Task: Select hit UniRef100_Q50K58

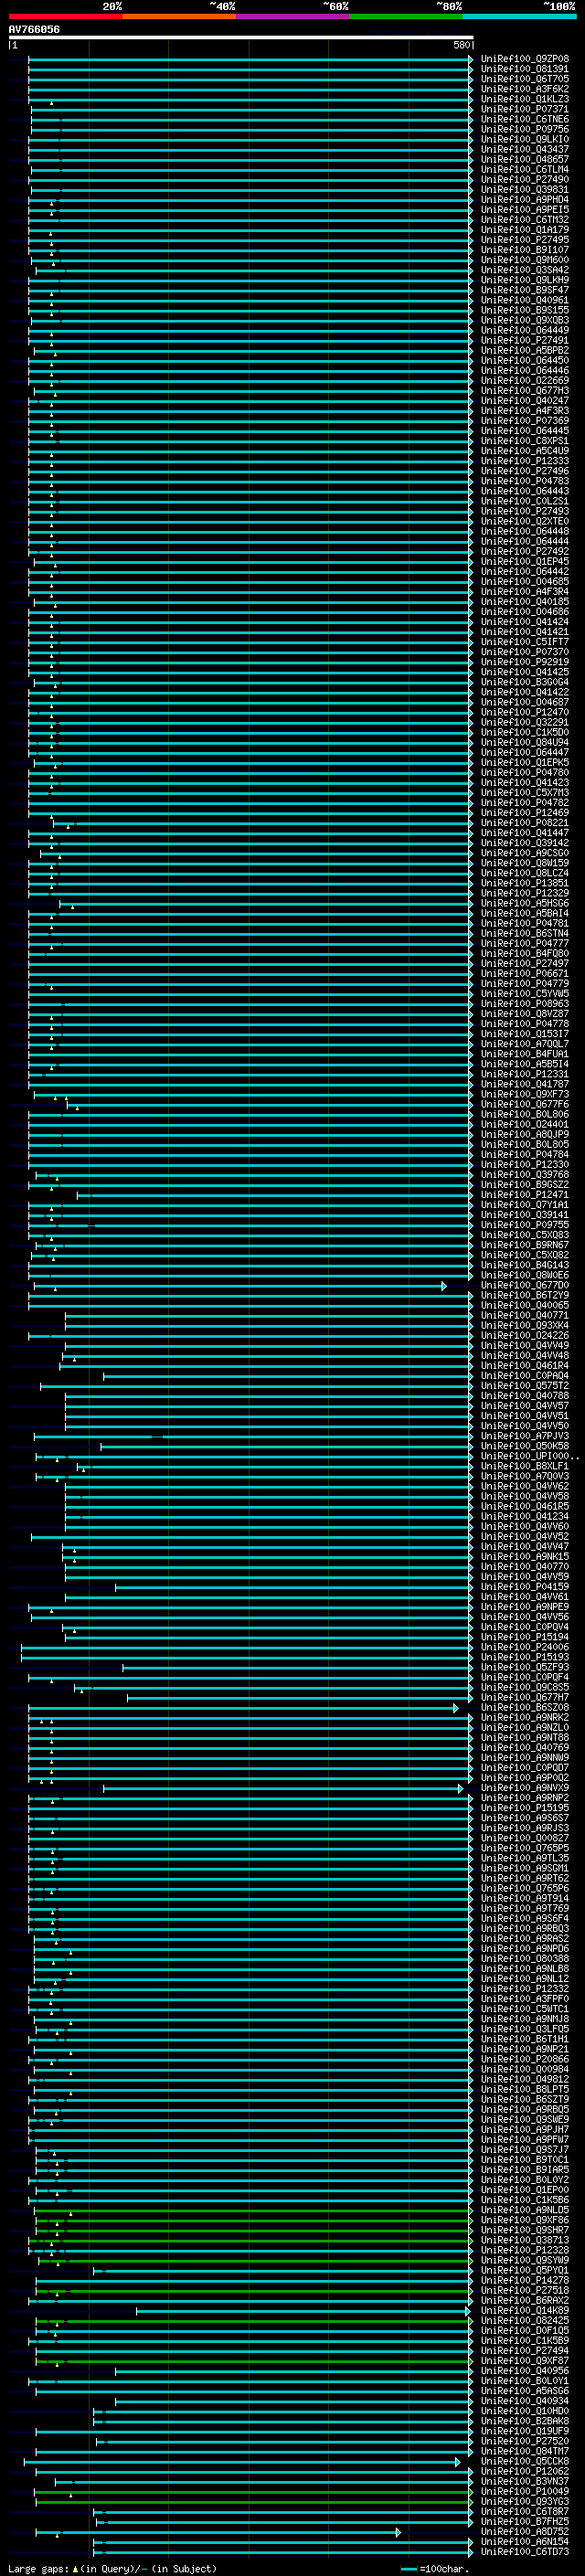Action: tap(525, 1446)
